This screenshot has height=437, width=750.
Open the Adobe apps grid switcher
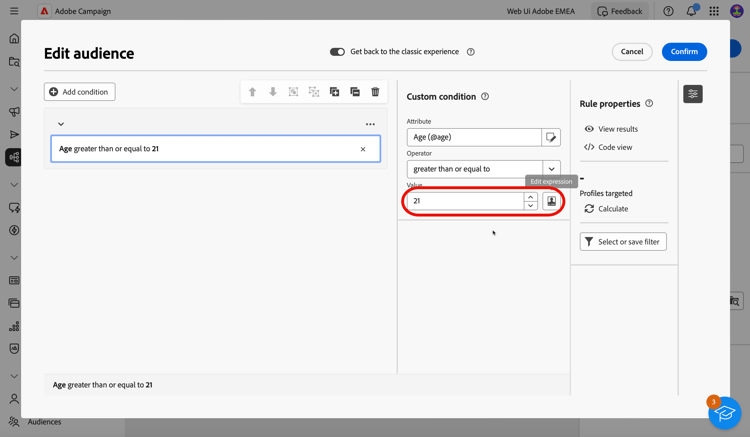pyautogui.click(x=714, y=11)
